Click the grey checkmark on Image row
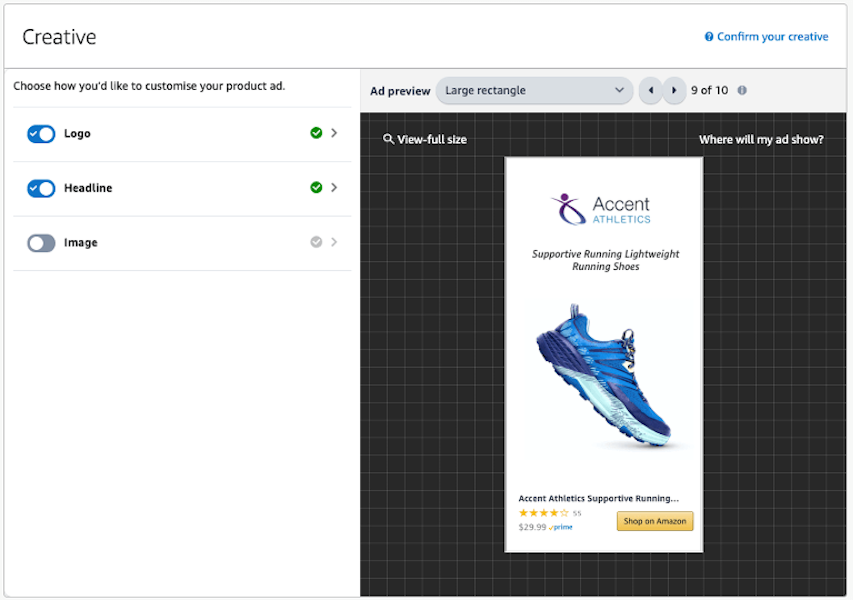 pyautogui.click(x=316, y=242)
